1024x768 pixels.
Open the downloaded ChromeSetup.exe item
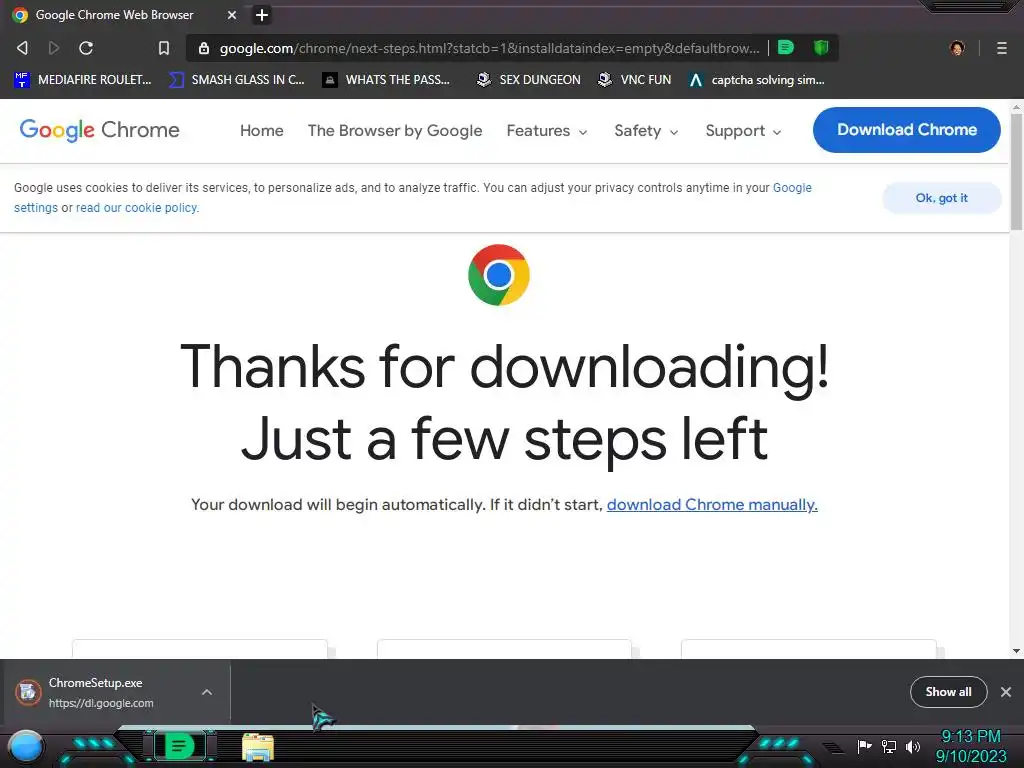tap(101, 692)
